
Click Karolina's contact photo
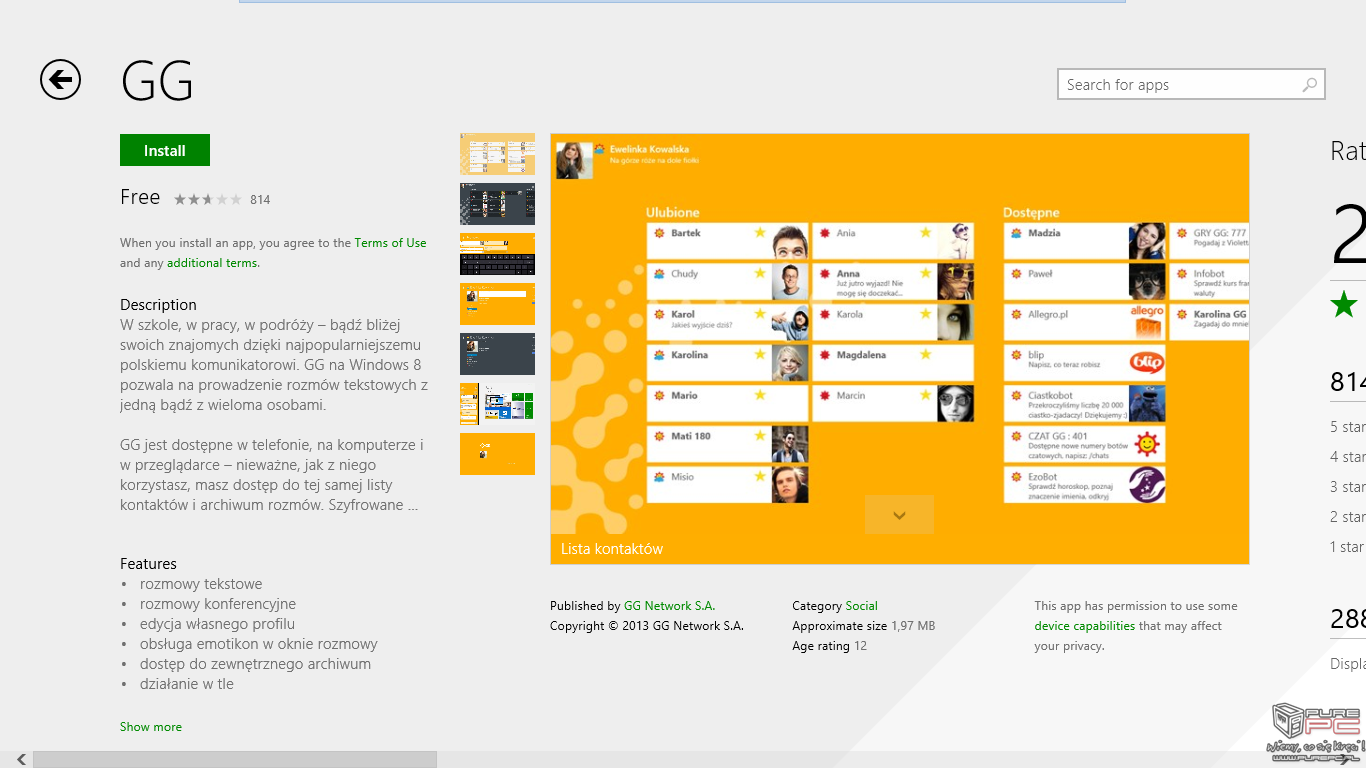pyautogui.click(x=790, y=363)
